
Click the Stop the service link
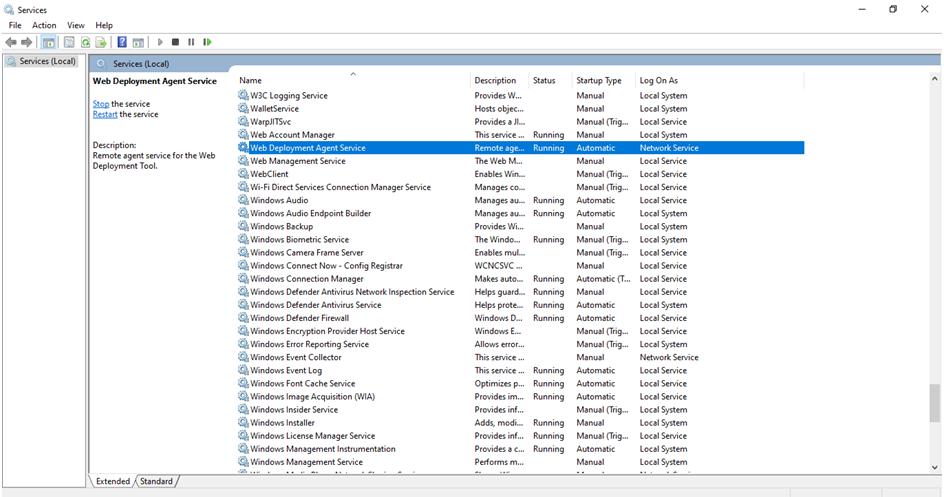101,104
